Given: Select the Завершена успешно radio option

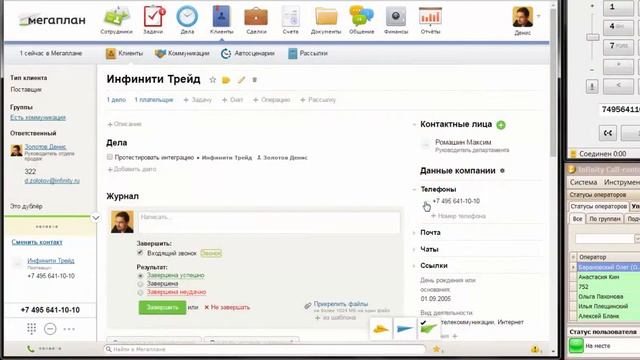Looking at the screenshot, I should point(140,276).
